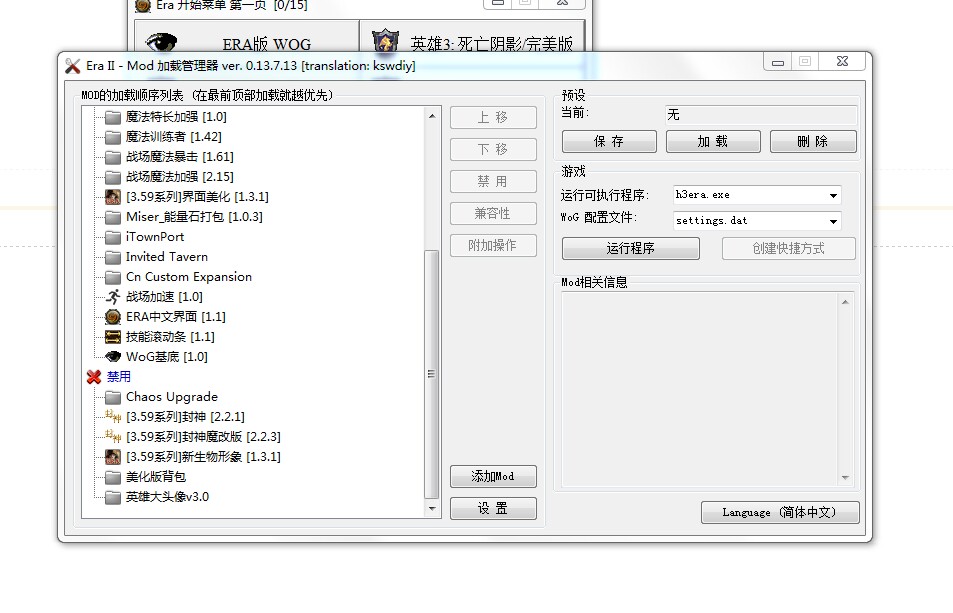
Task: Select the 英雄大头像v3.0 mod name
Action: tap(168, 497)
